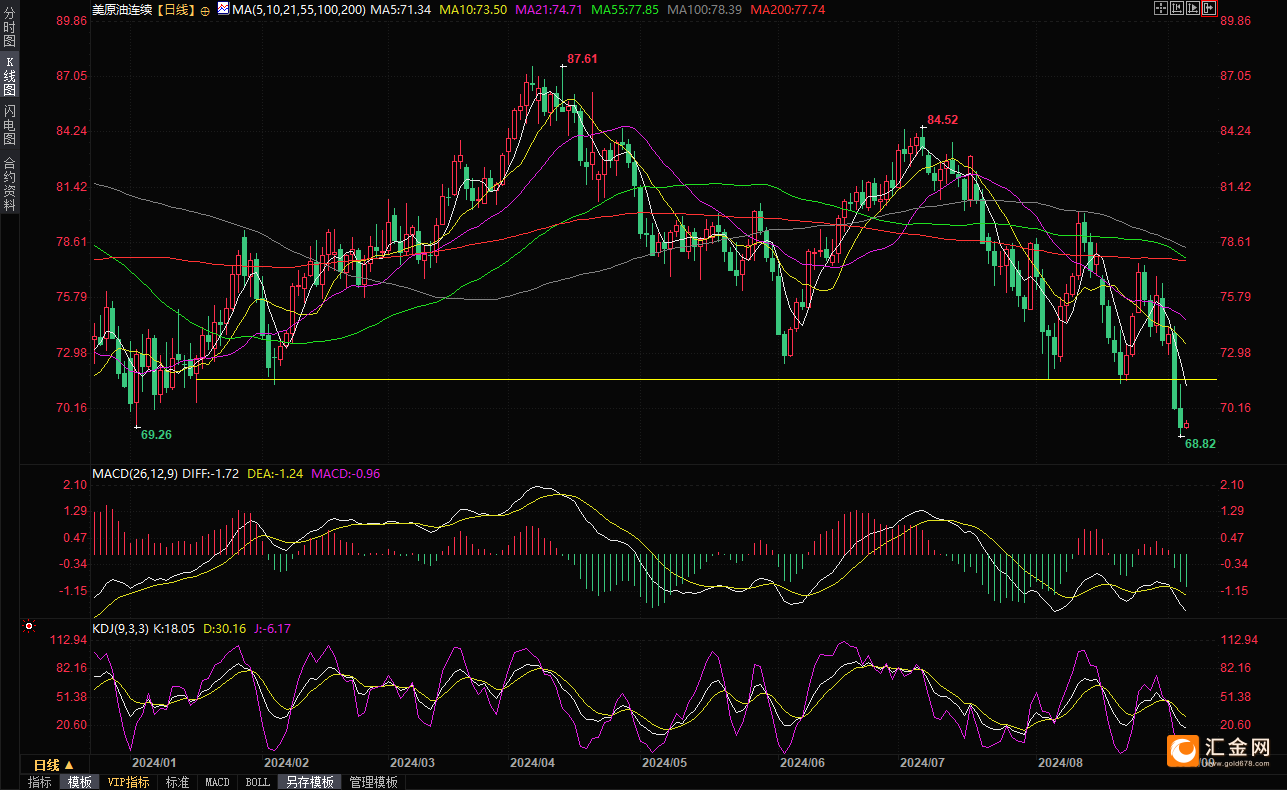Click the MA(5,10,21,55,100,200) parameter label

[x=298, y=9]
